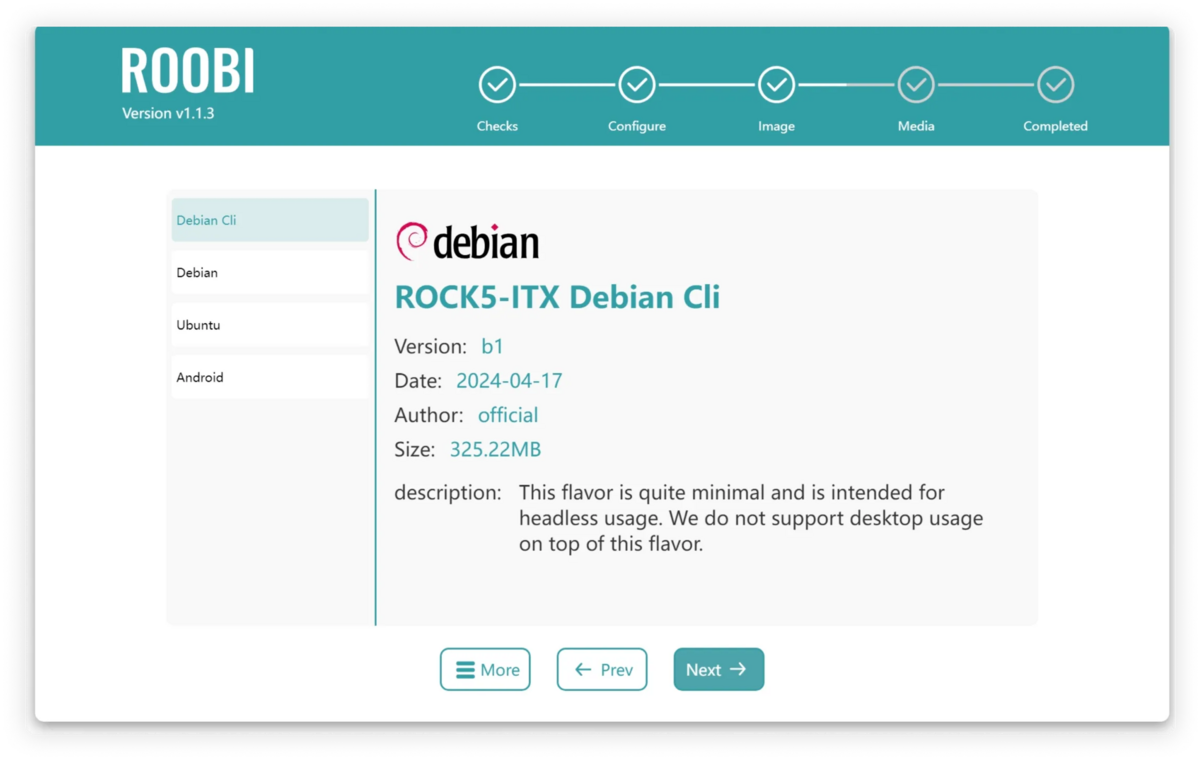1200x760 pixels.
Task: Choose Ubuntu from the image list
Action: pos(270,325)
